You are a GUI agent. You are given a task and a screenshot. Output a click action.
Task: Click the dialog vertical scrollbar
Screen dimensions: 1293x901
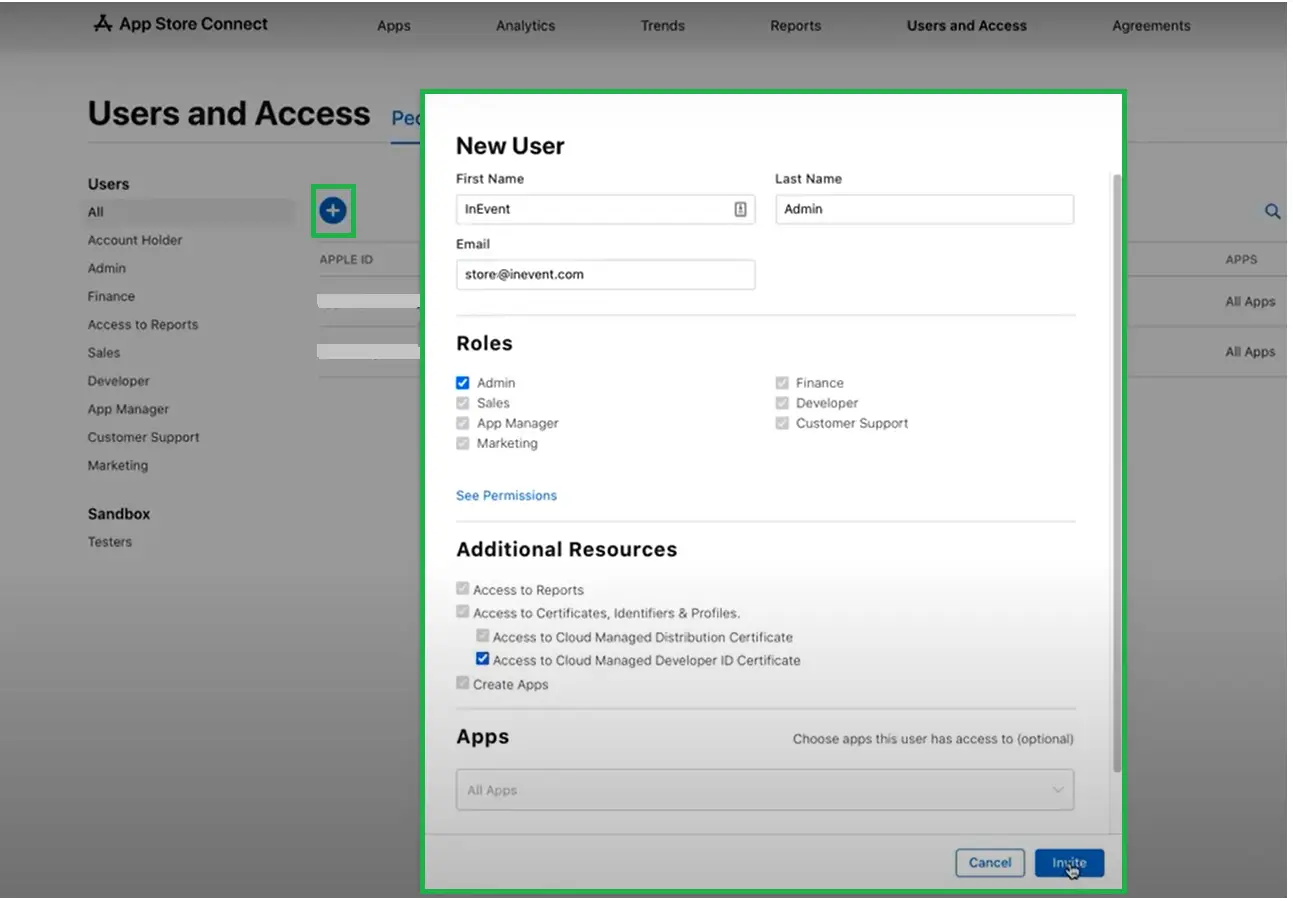pos(1117,472)
